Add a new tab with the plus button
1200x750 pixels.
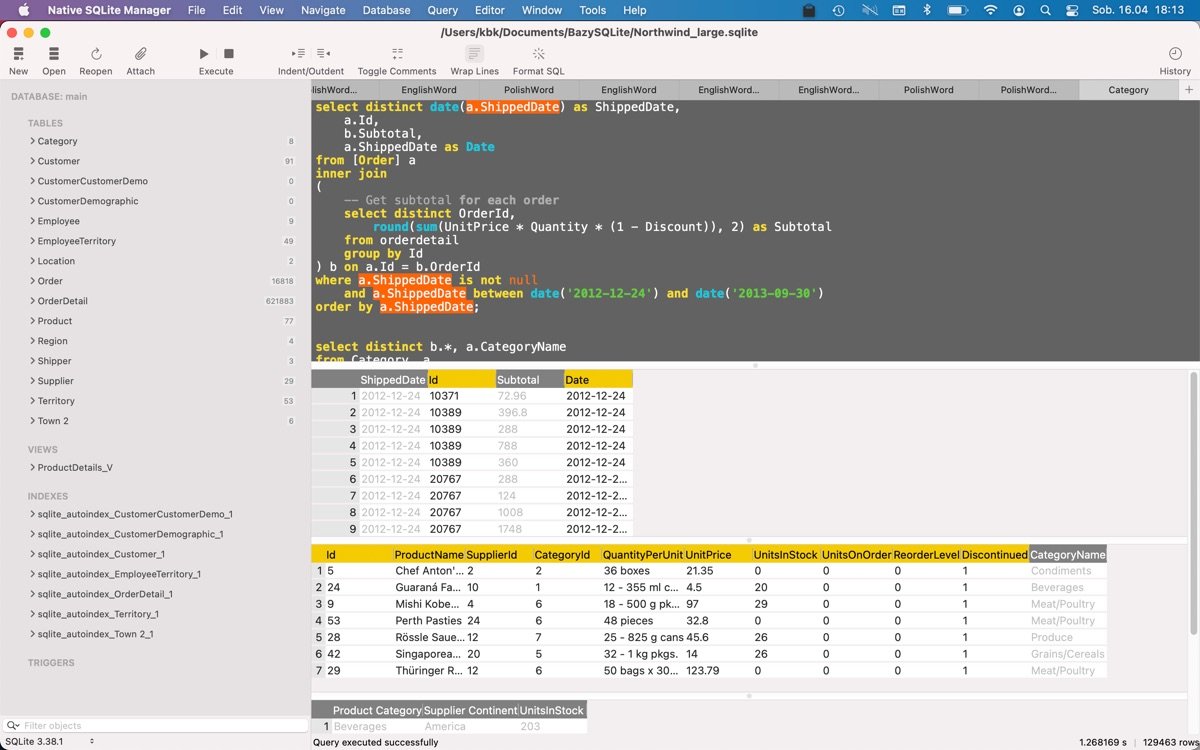coord(1188,89)
